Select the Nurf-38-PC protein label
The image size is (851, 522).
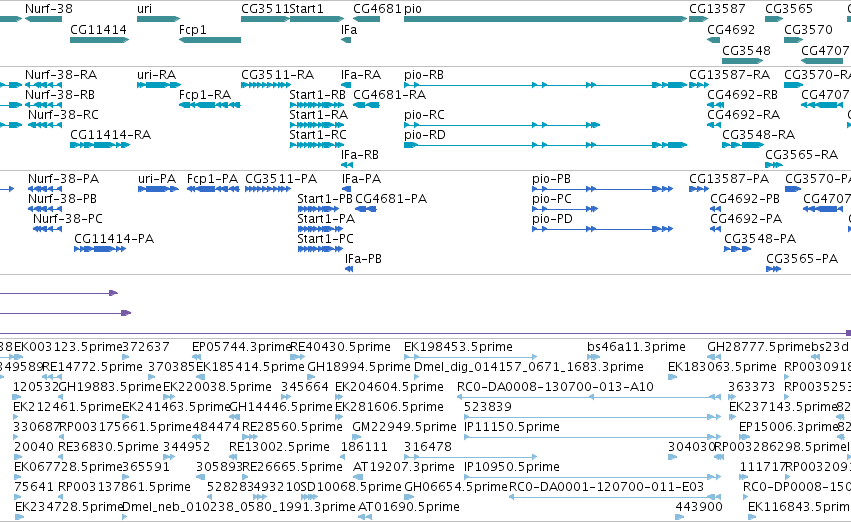(x=68, y=219)
